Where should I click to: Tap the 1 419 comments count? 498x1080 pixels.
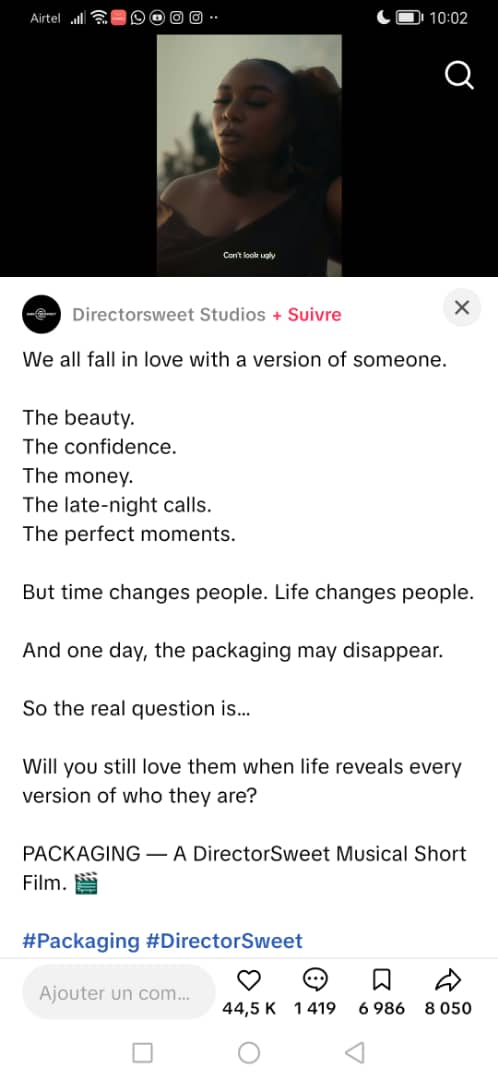[315, 1008]
